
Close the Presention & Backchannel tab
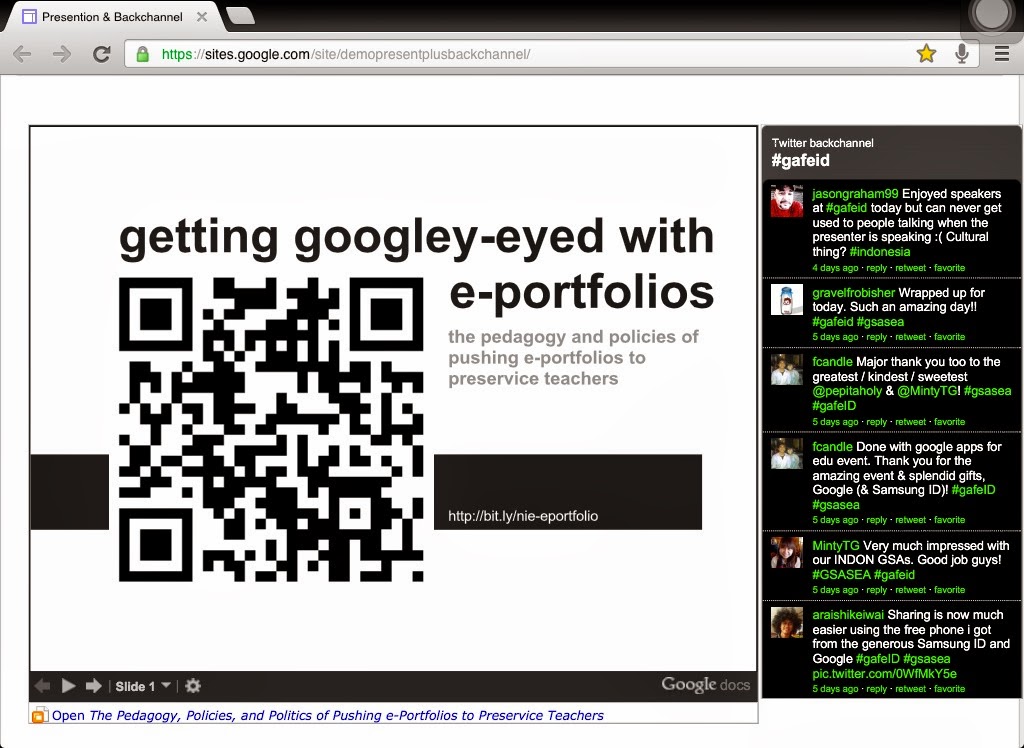[202, 17]
